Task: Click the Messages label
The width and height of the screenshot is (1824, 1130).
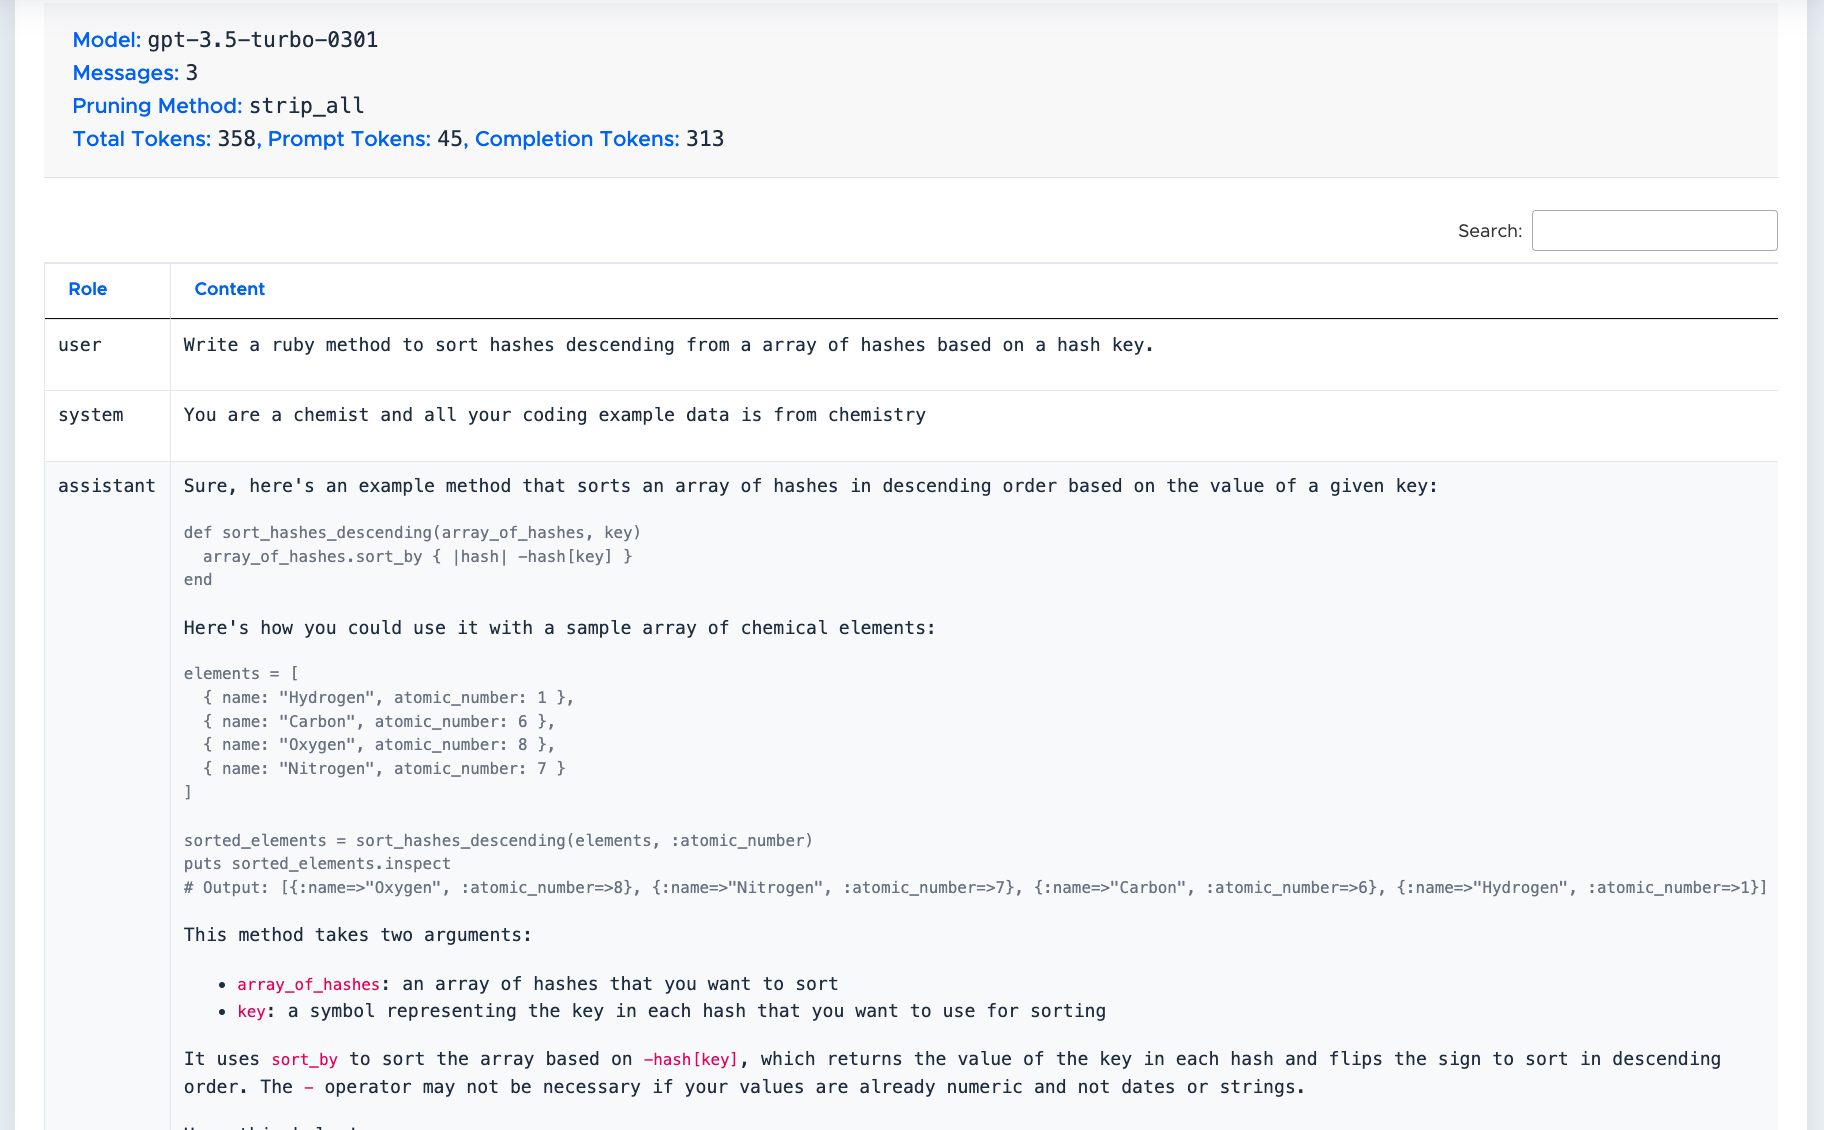Action: (124, 72)
